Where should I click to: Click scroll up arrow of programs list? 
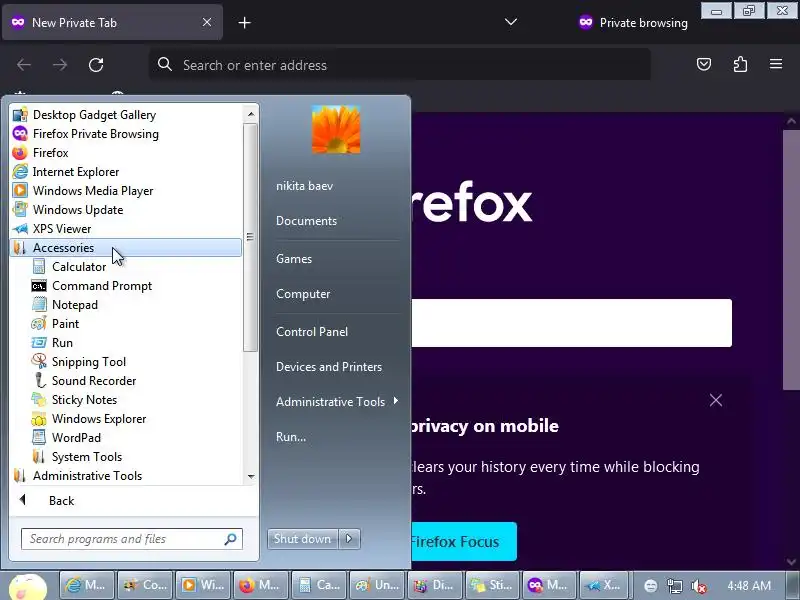[x=251, y=113]
